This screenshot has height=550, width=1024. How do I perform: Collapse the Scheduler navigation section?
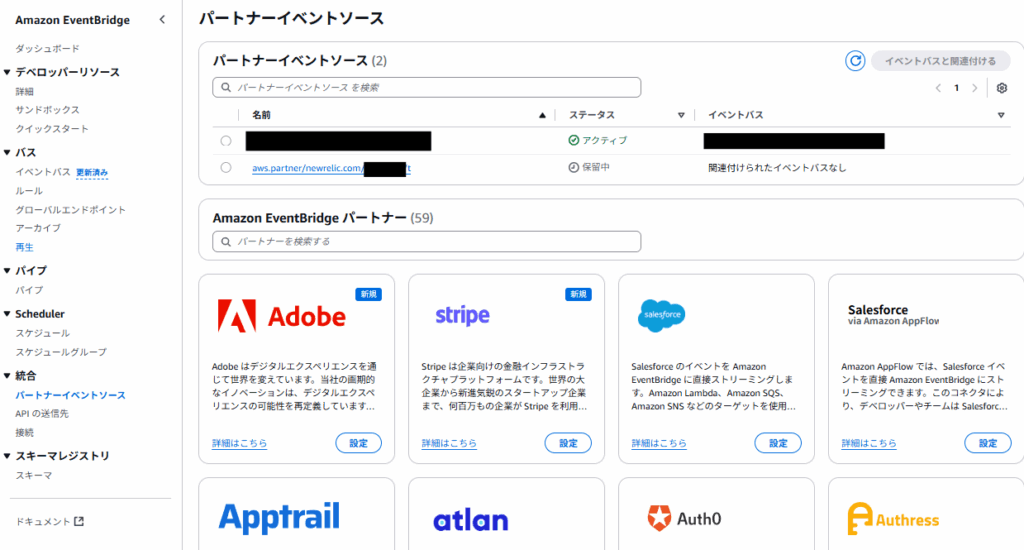[7, 314]
